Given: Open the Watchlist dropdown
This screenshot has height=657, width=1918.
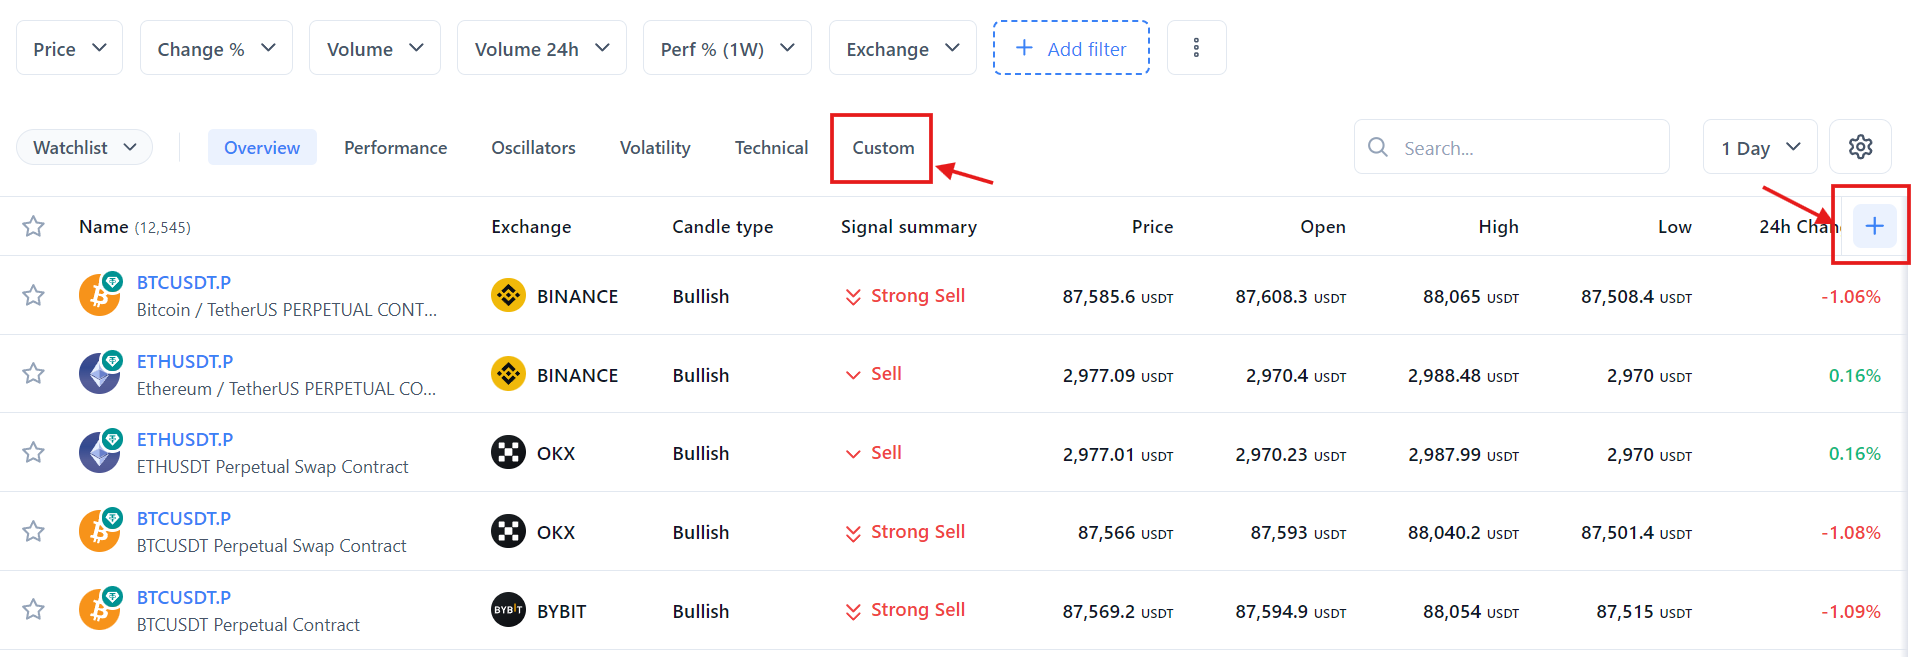Looking at the screenshot, I should tap(85, 147).
